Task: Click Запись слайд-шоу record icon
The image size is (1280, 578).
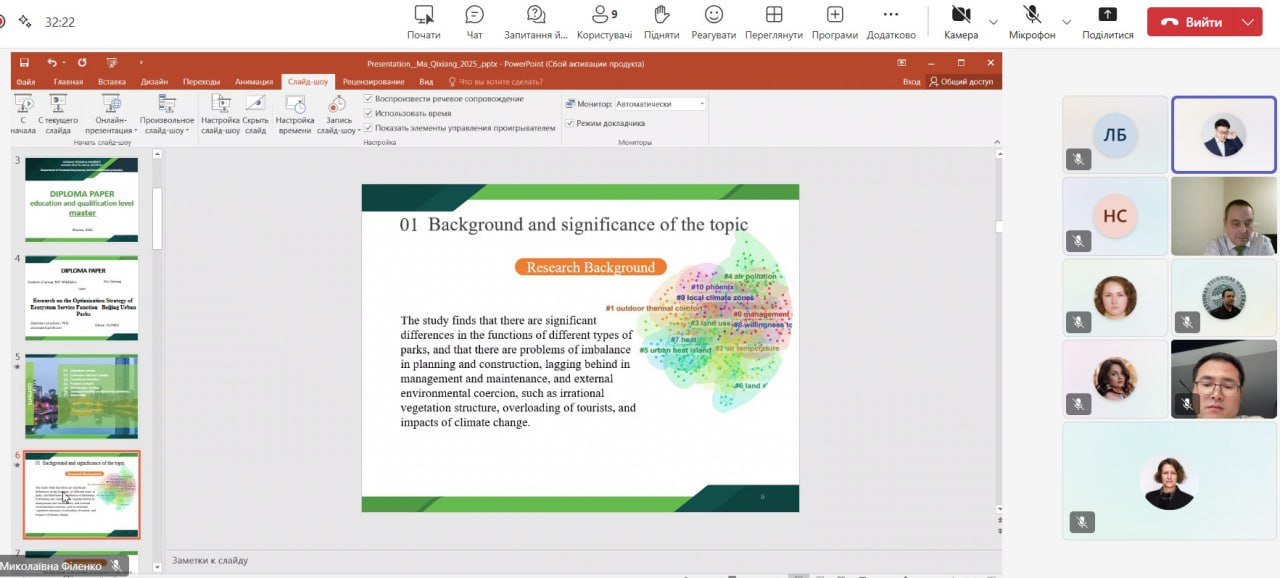Action: pos(338,104)
